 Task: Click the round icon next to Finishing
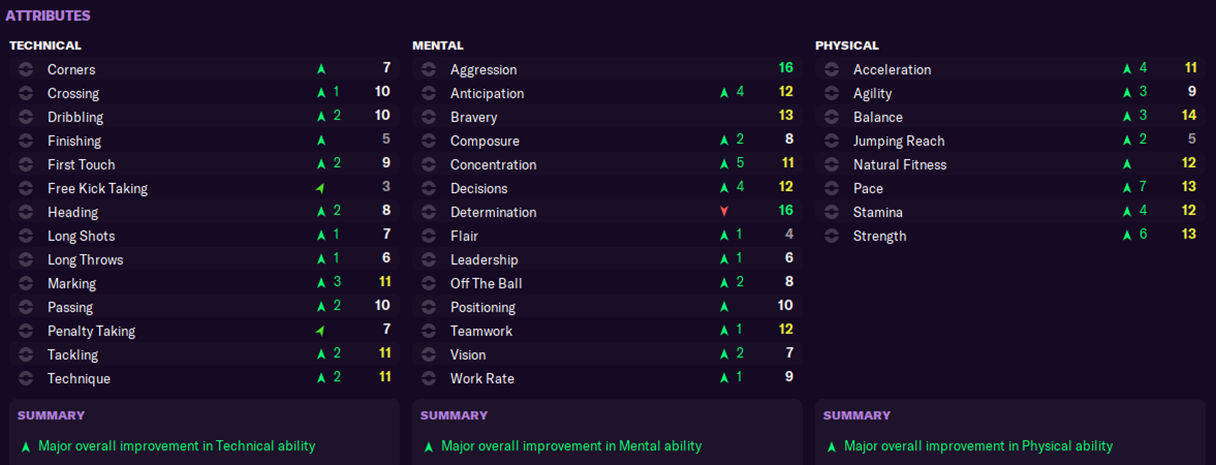pos(26,141)
